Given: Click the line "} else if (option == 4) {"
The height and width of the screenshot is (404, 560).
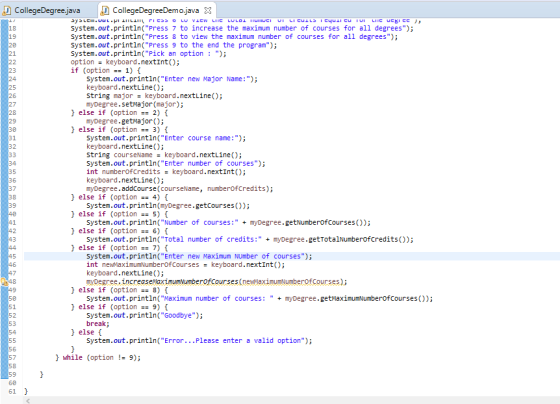Looking at the screenshot, I should tap(119, 197).
